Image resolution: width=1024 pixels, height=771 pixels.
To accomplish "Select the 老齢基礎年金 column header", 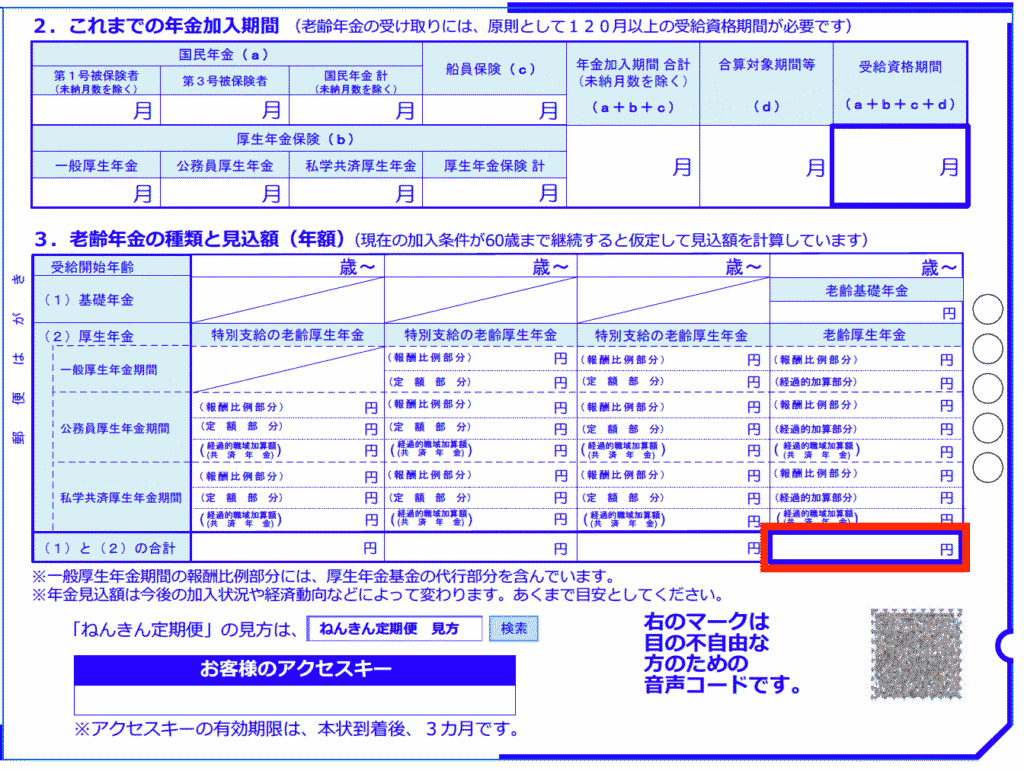I will tap(867, 291).
